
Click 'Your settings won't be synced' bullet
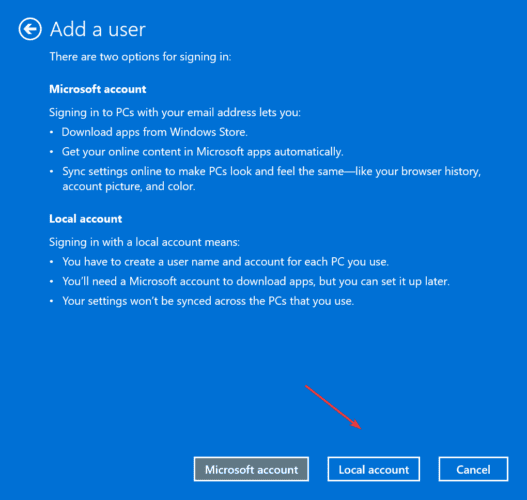pos(208,301)
